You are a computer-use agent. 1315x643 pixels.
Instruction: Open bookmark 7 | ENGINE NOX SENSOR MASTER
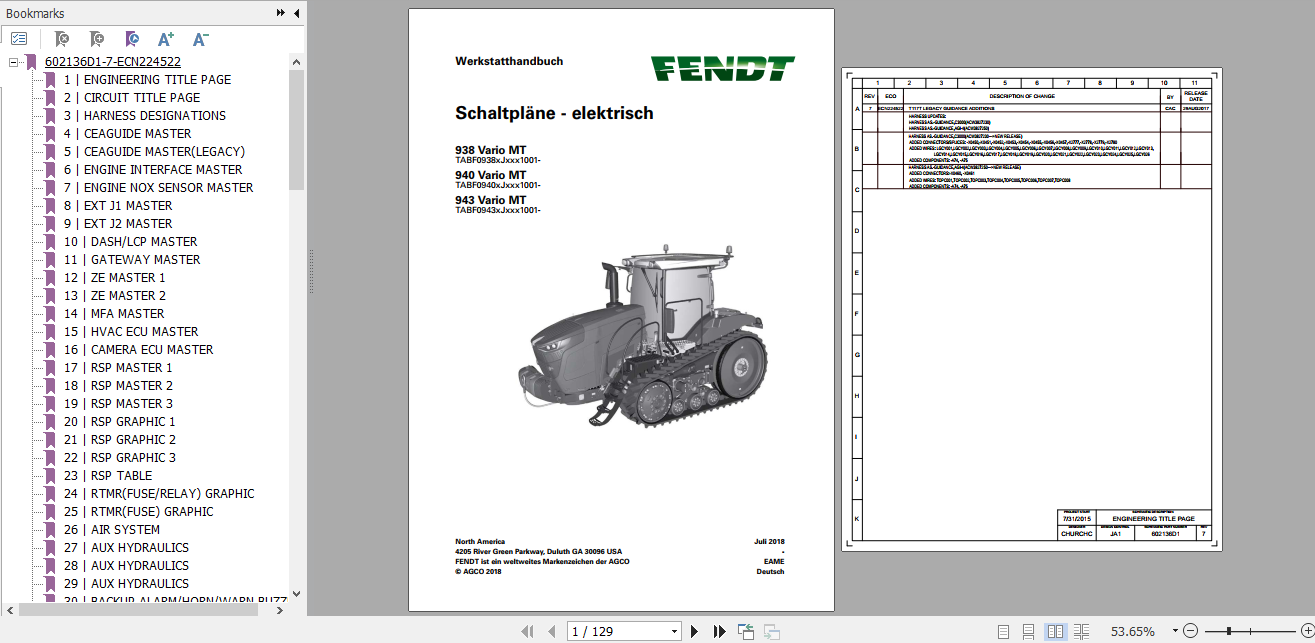(158, 188)
